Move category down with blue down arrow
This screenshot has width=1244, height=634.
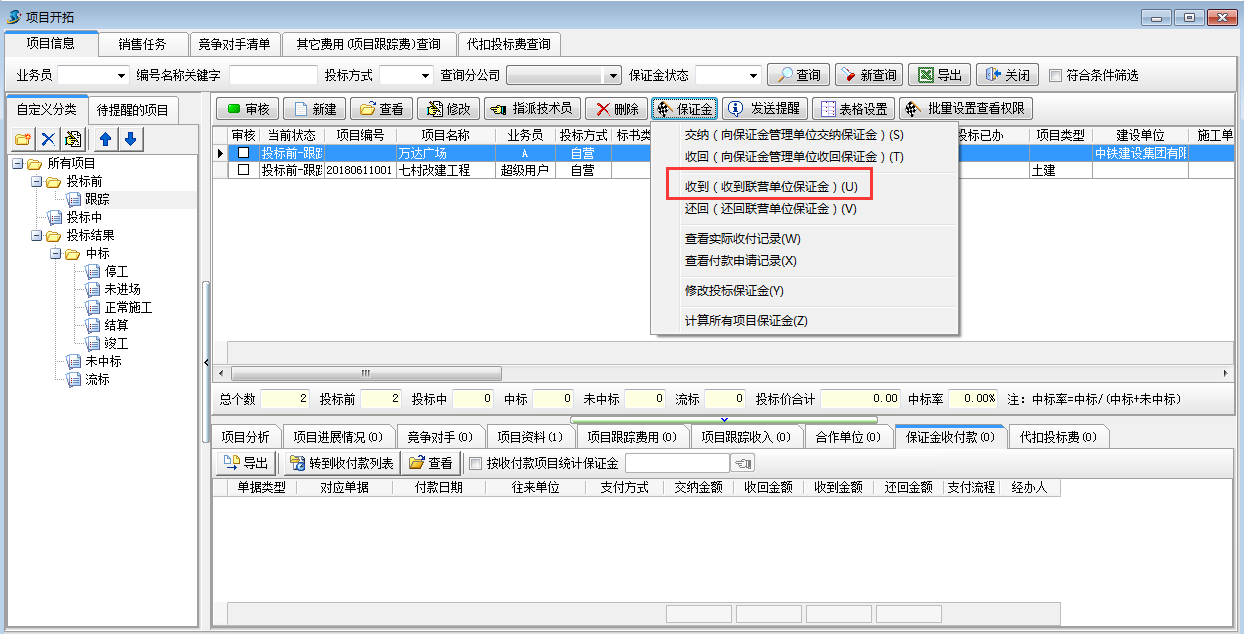[x=129, y=139]
